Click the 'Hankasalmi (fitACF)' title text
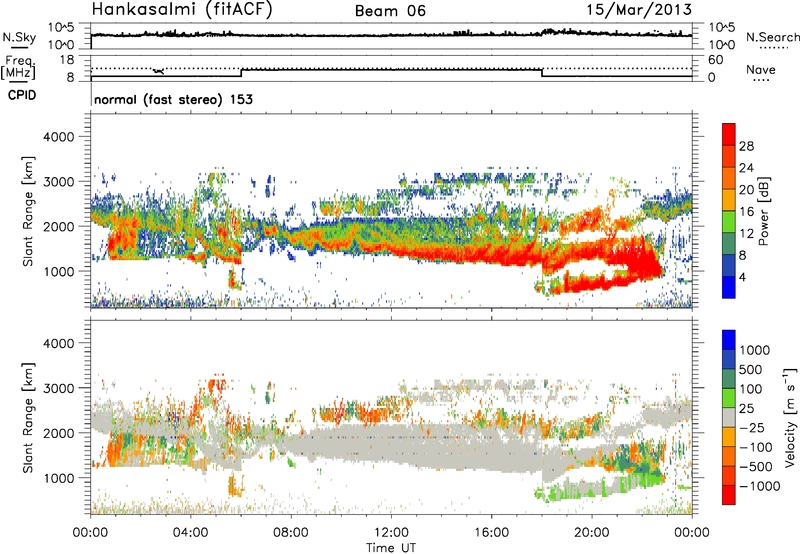This screenshot has height=554, width=800. point(182,10)
